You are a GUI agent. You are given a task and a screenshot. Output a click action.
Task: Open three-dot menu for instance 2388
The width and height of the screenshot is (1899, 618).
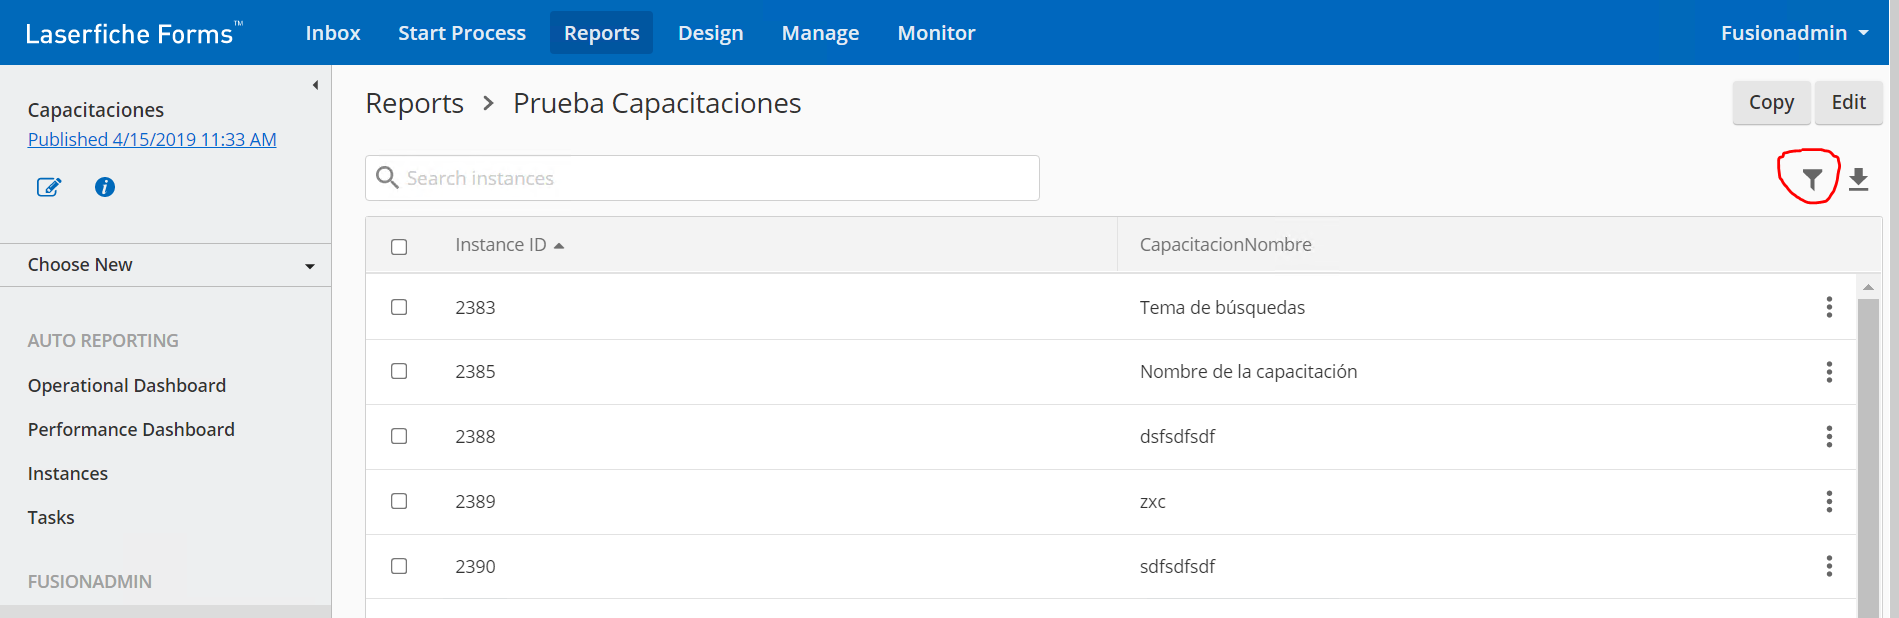coord(1829,437)
